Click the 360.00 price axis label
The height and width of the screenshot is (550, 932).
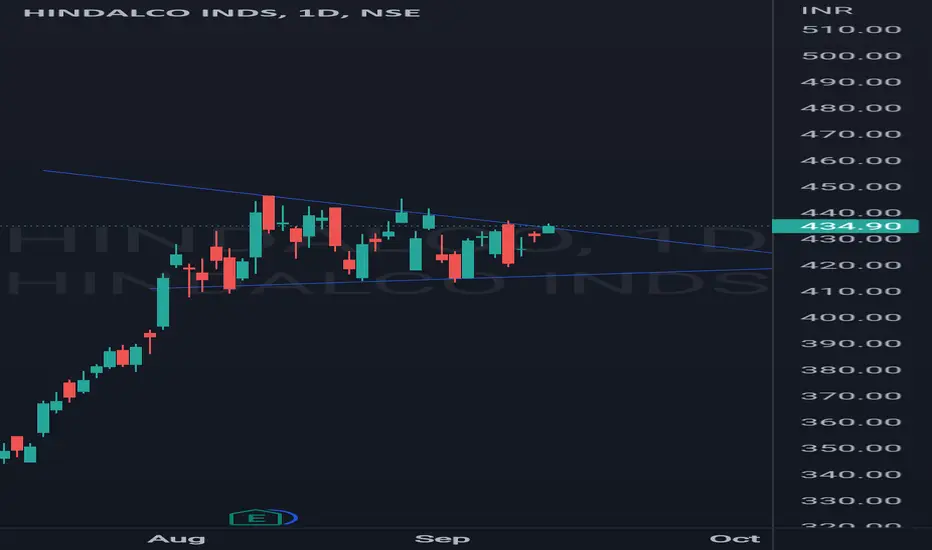point(851,422)
